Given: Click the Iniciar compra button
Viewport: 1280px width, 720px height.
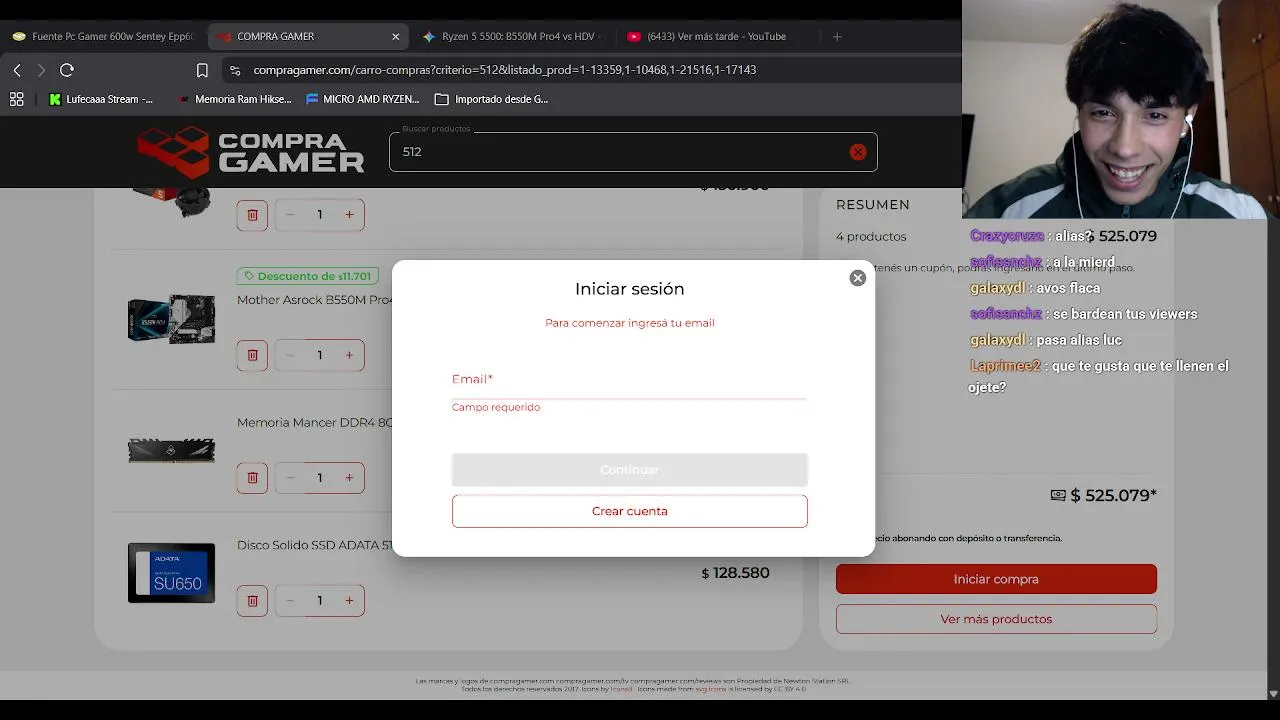Looking at the screenshot, I should pos(996,579).
